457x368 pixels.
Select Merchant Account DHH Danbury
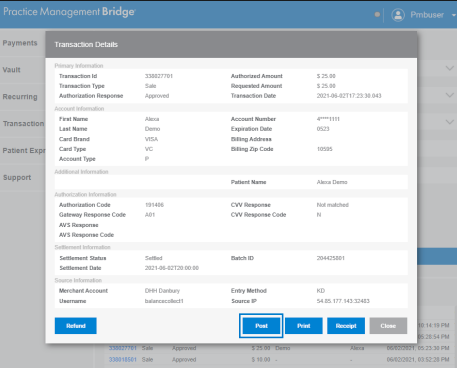click(x=162, y=291)
